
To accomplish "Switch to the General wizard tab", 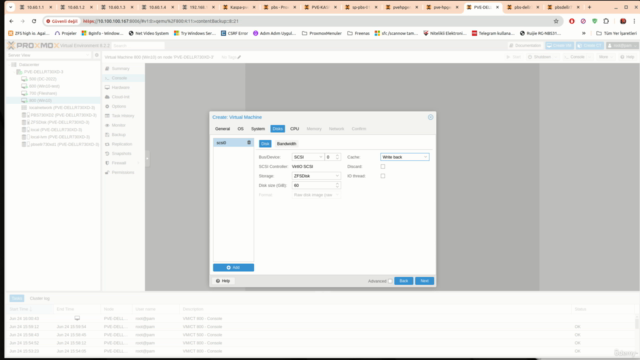I will (222, 129).
